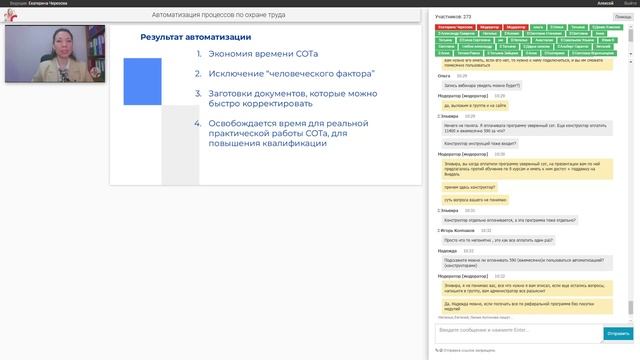Click the message 'Конструктор инструкций тоже входит?'
Image resolution: width=640 pixels, height=360 pixels.
pyautogui.click(x=480, y=143)
